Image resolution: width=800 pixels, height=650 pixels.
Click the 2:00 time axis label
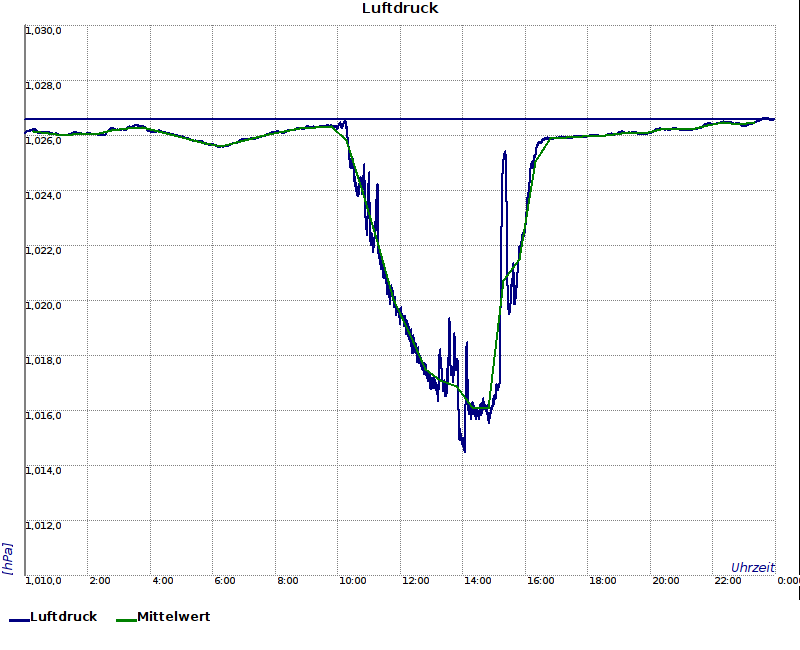99,581
